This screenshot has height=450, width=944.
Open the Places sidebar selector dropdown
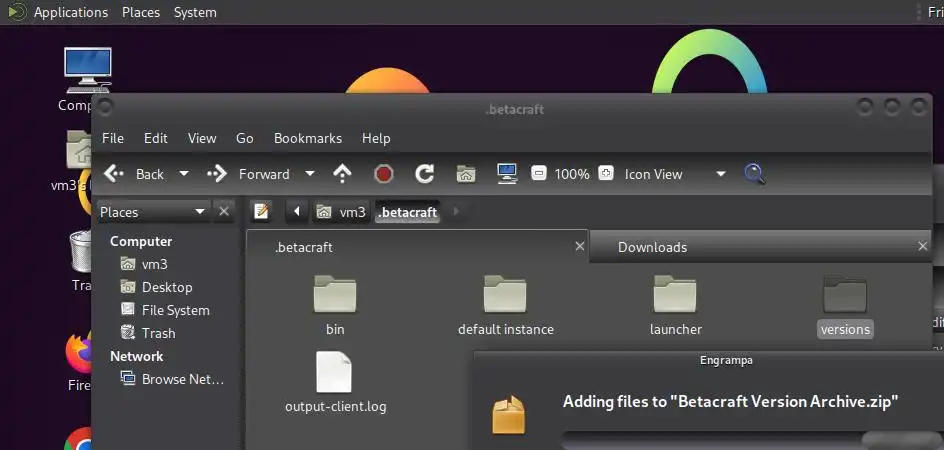click(154, 211)
